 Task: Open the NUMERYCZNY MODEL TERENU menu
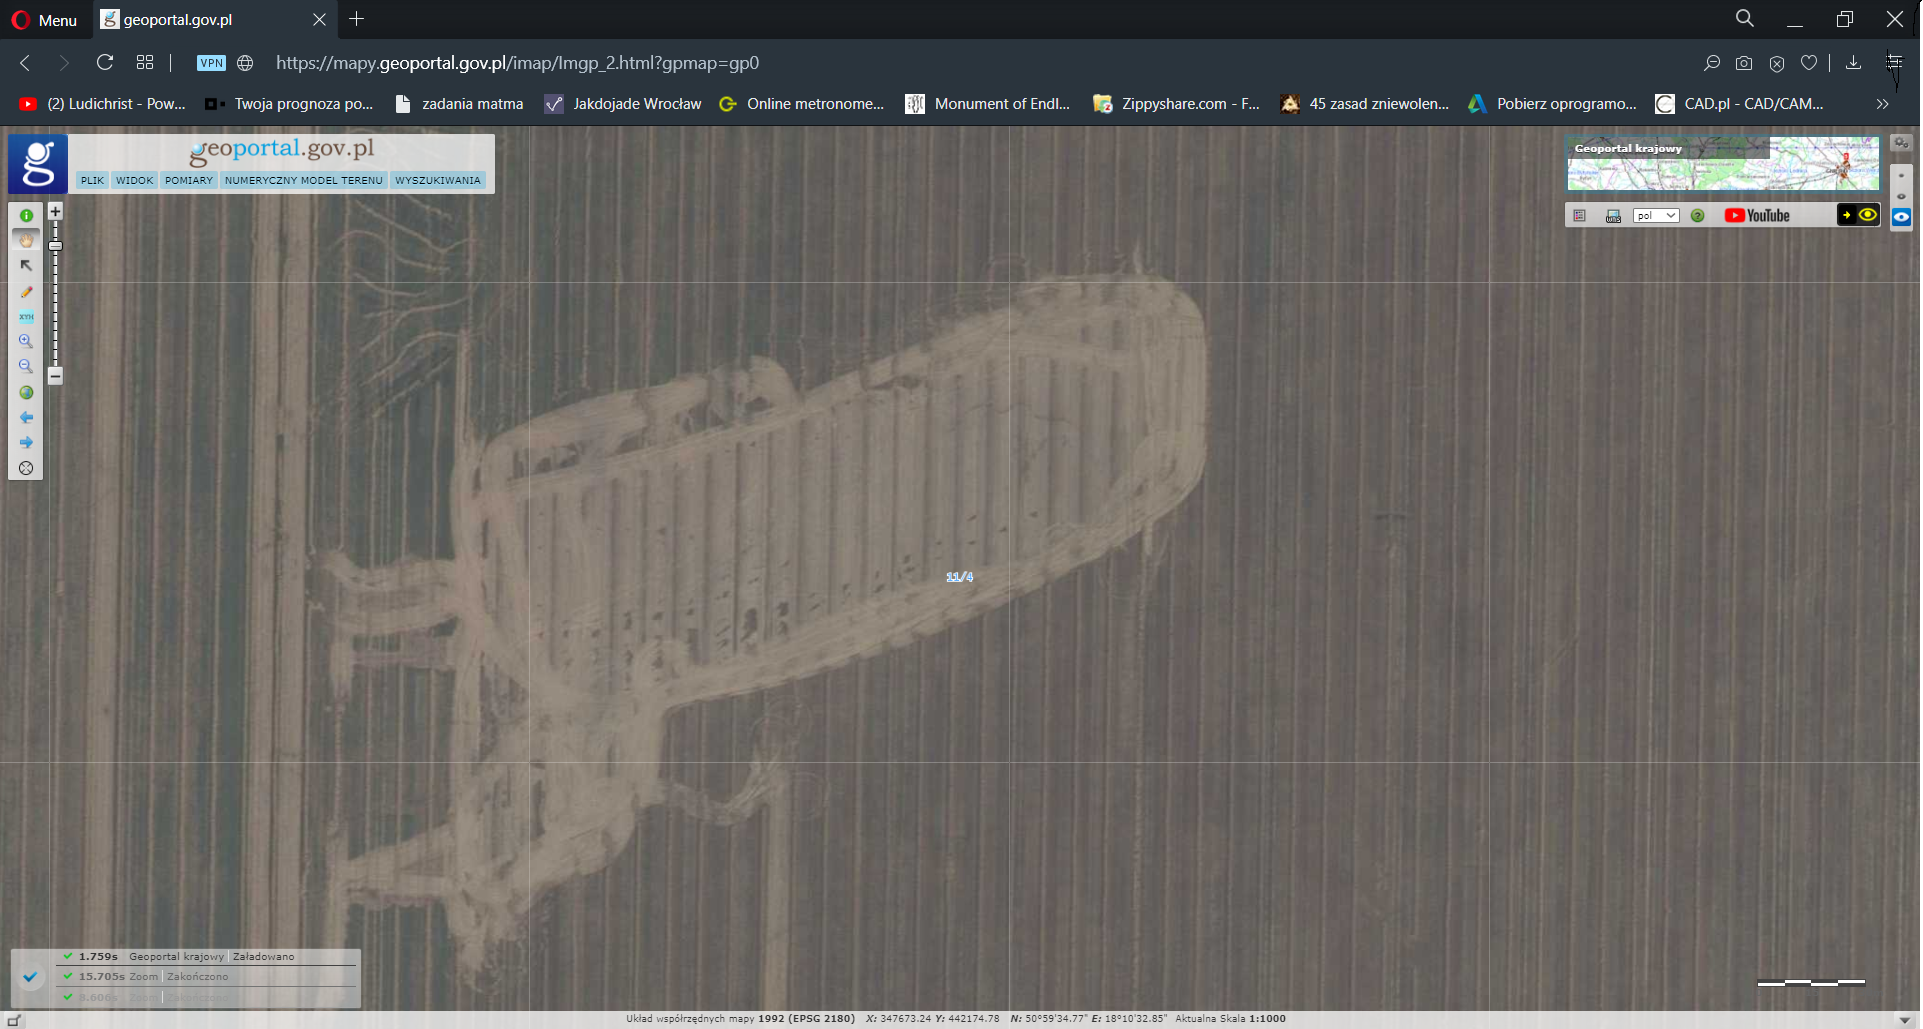(x=303, y=181)
